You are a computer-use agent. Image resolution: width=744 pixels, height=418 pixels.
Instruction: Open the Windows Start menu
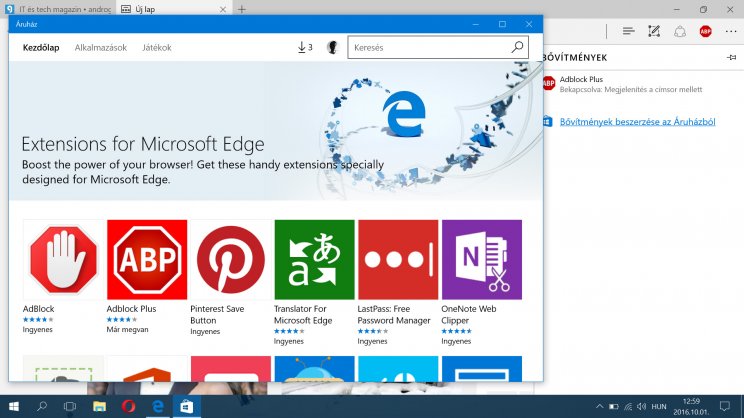[x=14, y=407]
